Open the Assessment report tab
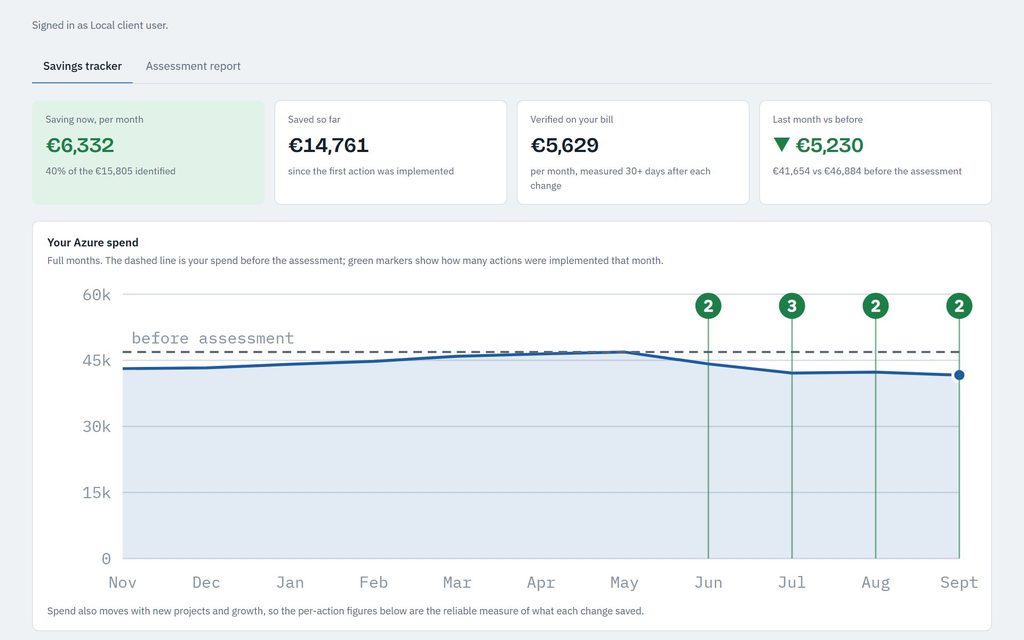This screenshot has height=640, width=1024. pos(193,66)
